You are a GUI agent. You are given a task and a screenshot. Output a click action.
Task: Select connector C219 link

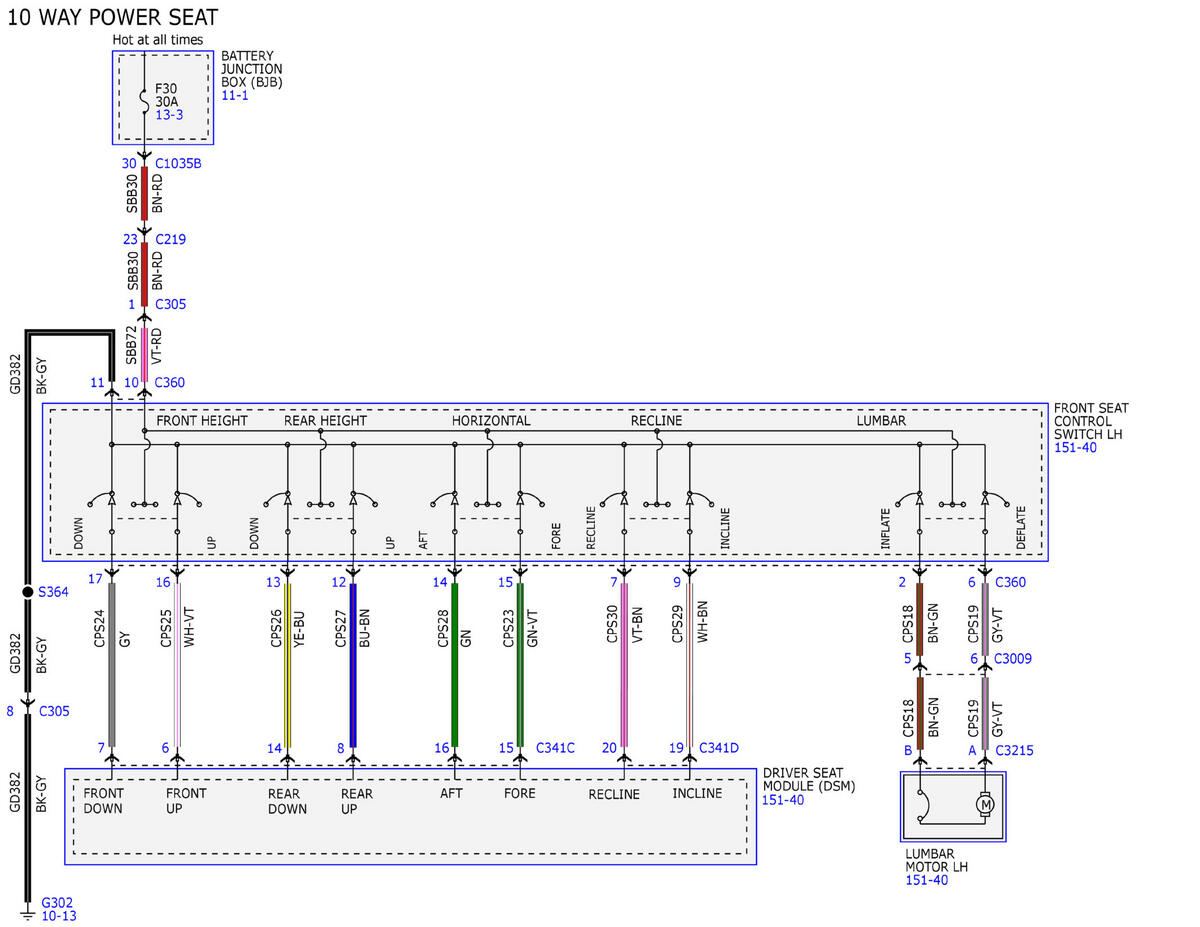[170, 239]
